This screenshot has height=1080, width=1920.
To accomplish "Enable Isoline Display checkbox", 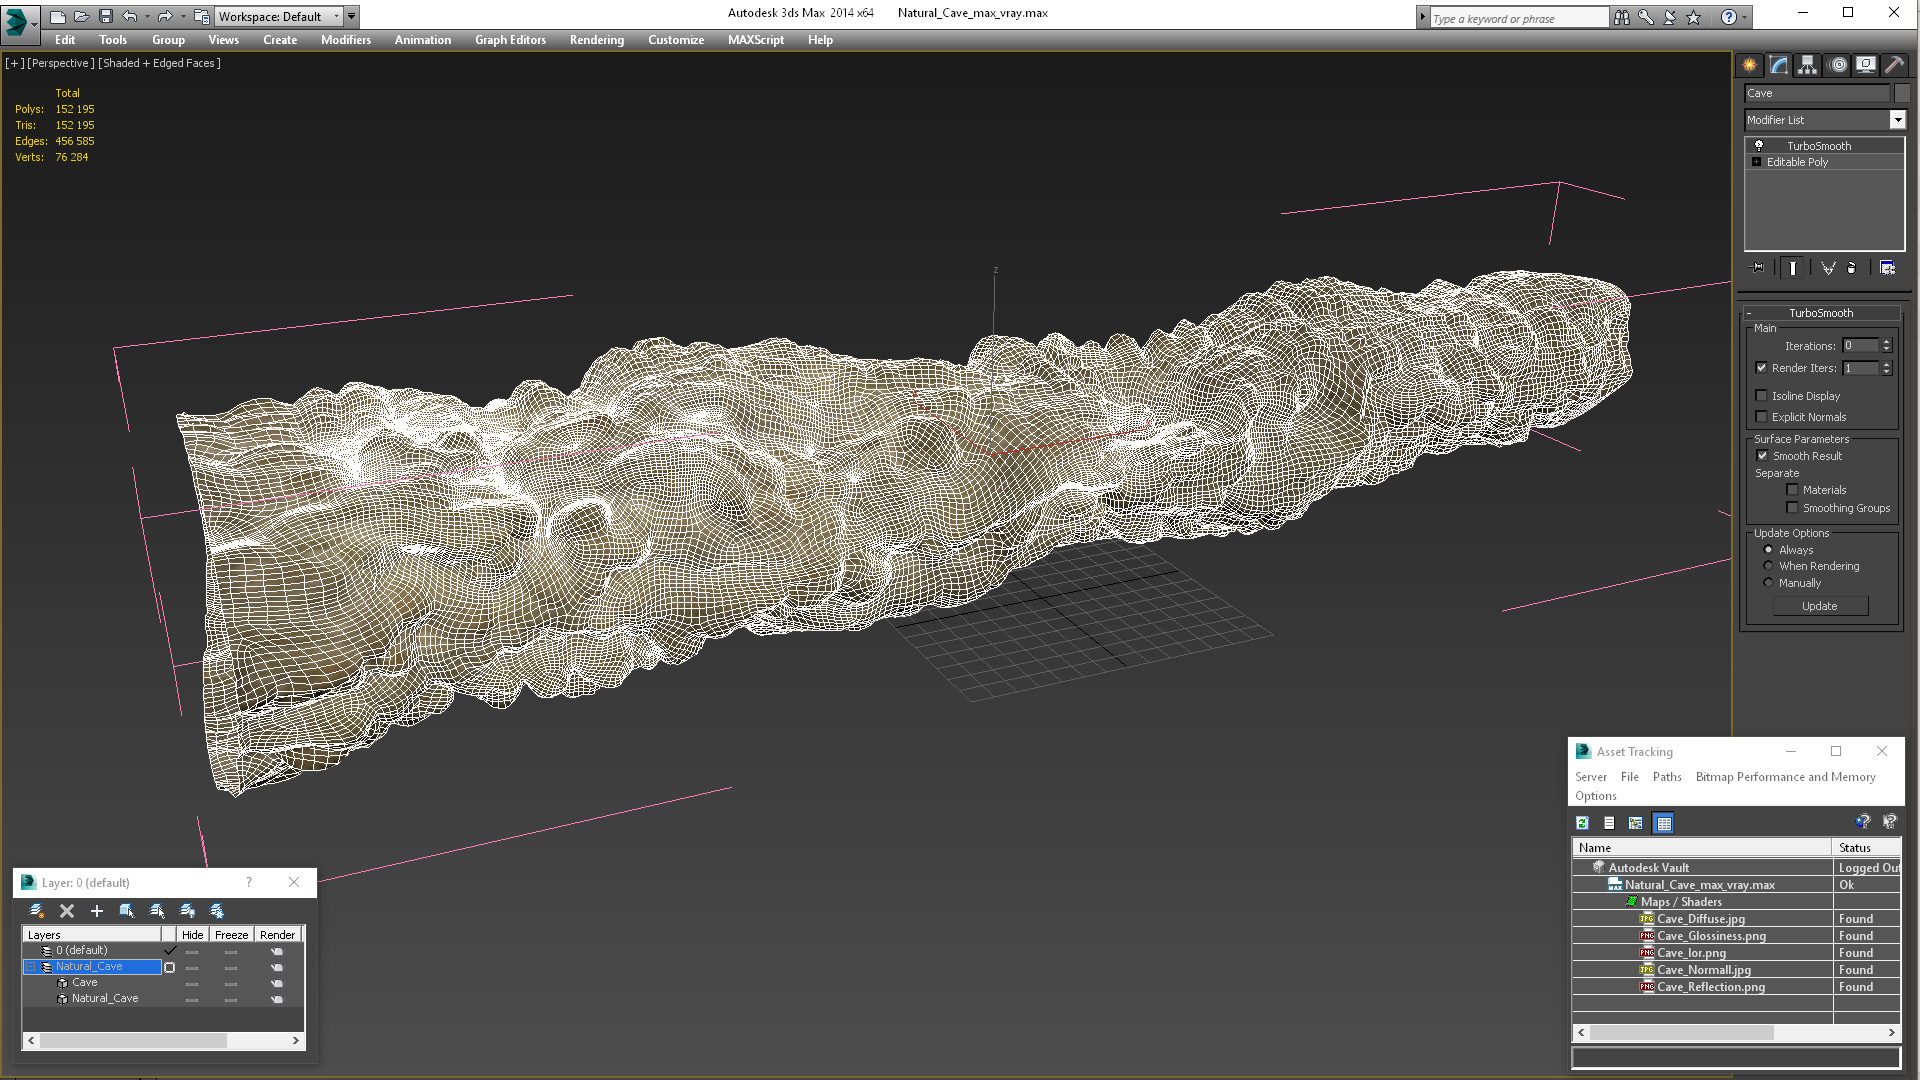I will [1762, 396].
